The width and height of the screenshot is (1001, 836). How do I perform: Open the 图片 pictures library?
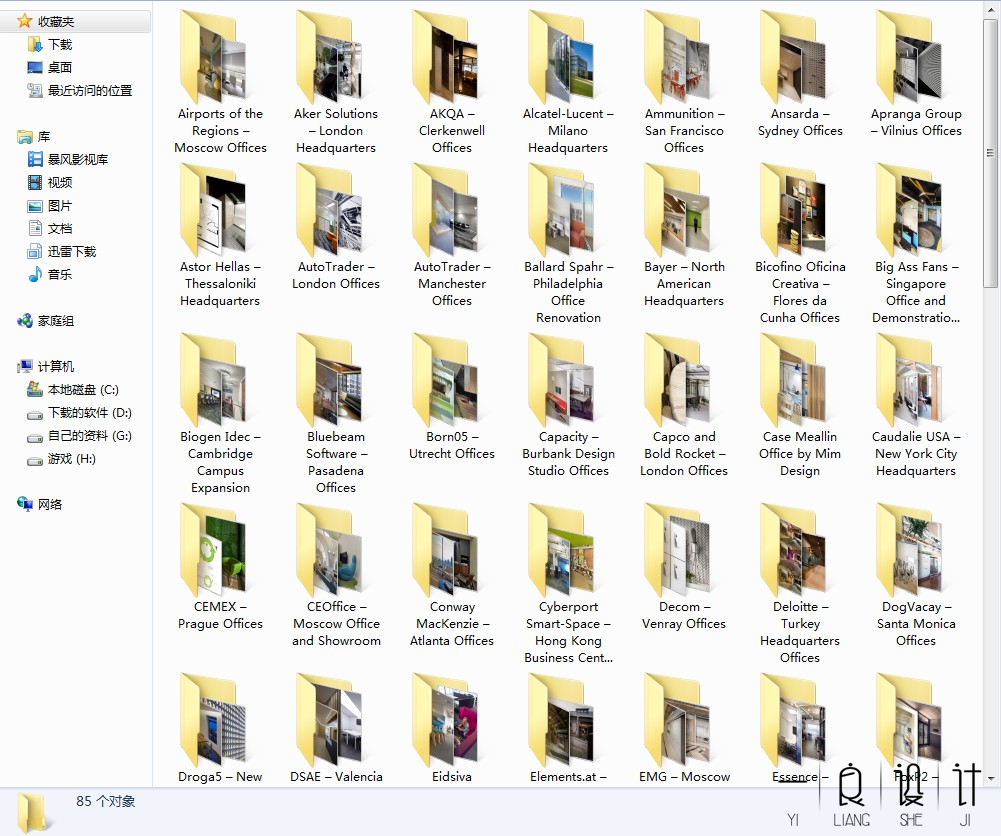click(50, 205)
